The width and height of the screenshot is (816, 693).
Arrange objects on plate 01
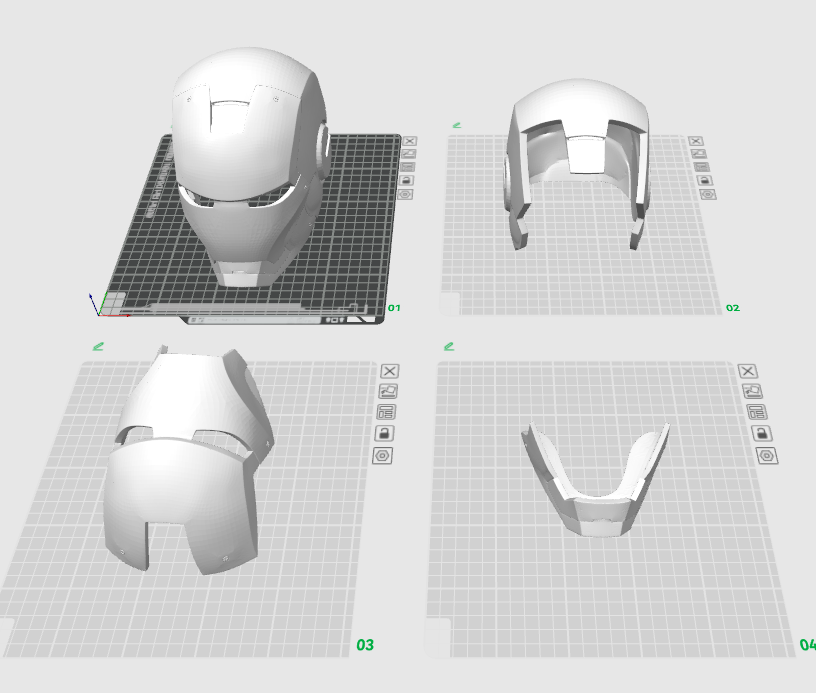(x=407, y=167)
